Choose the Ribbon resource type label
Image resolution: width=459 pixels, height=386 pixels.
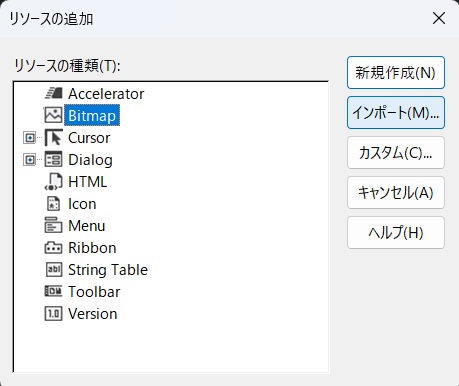(92, 248)
